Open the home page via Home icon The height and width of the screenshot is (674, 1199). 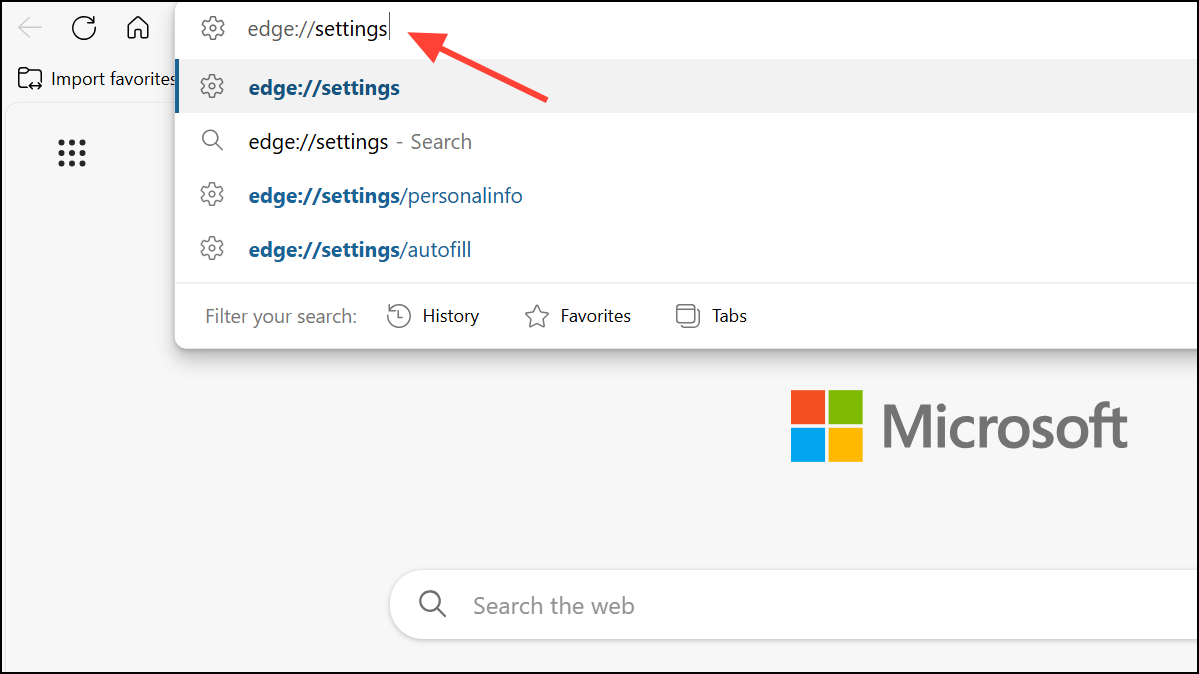[x=137, y=28]
